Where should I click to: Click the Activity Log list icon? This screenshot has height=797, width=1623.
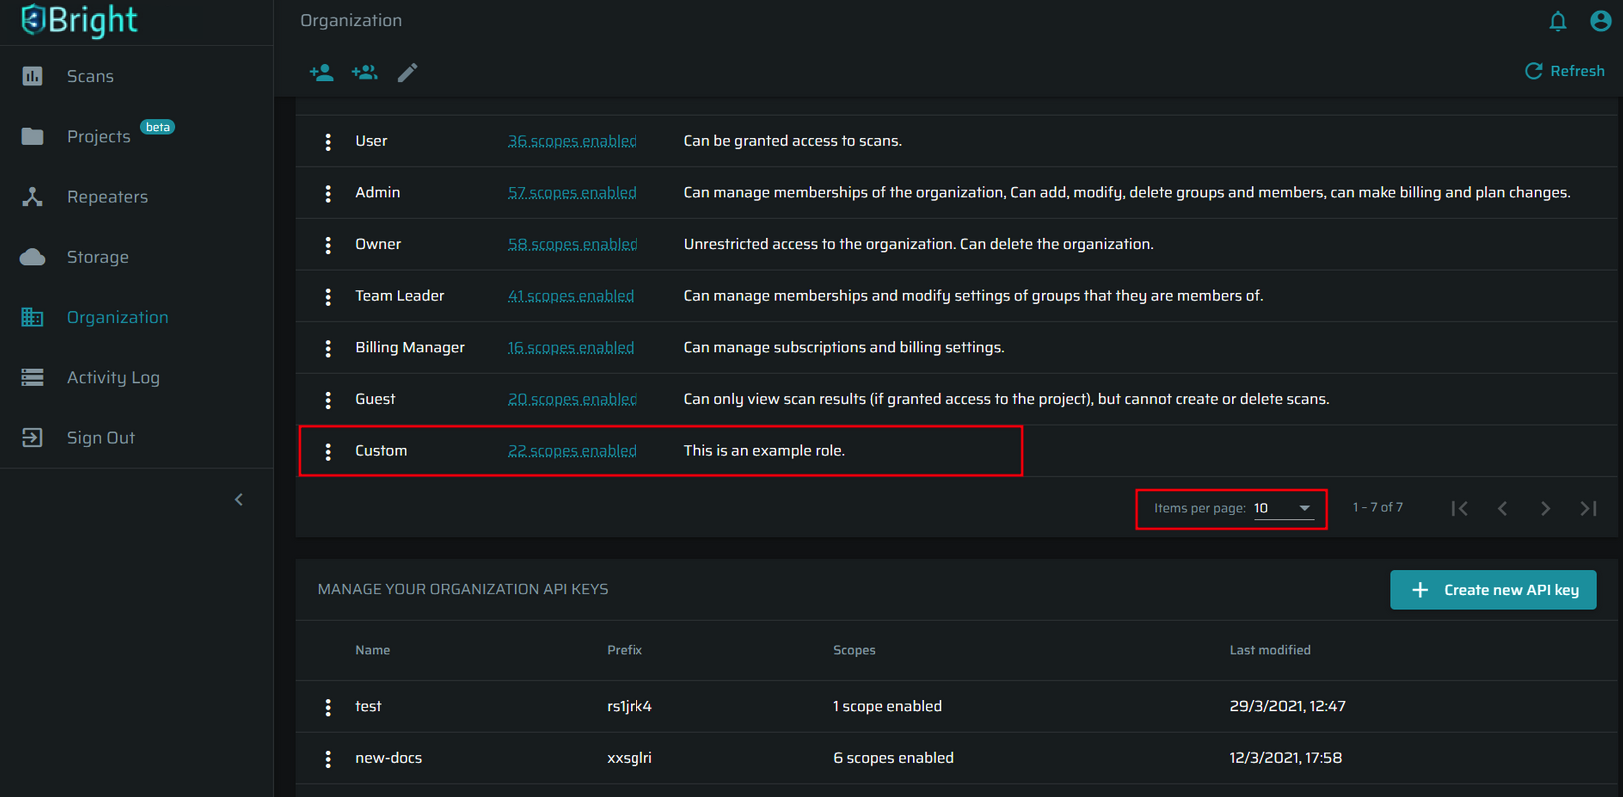coord(33,377)
